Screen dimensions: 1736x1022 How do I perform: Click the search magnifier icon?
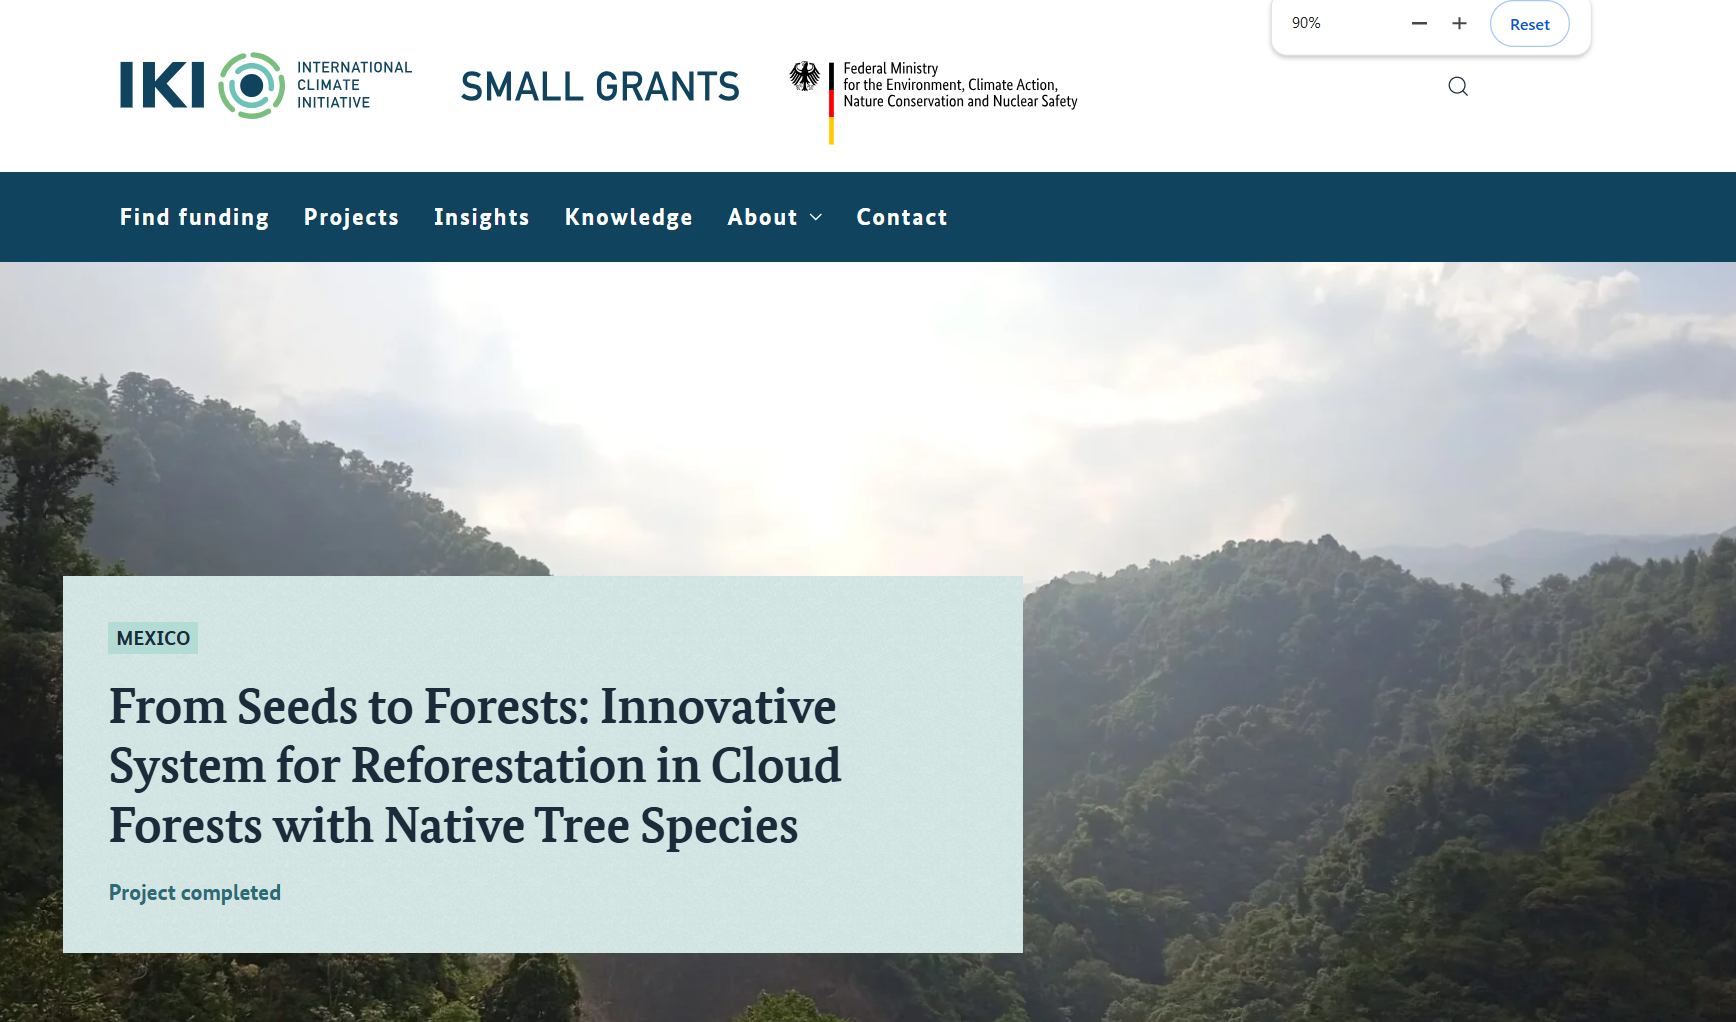(1458, 86)
